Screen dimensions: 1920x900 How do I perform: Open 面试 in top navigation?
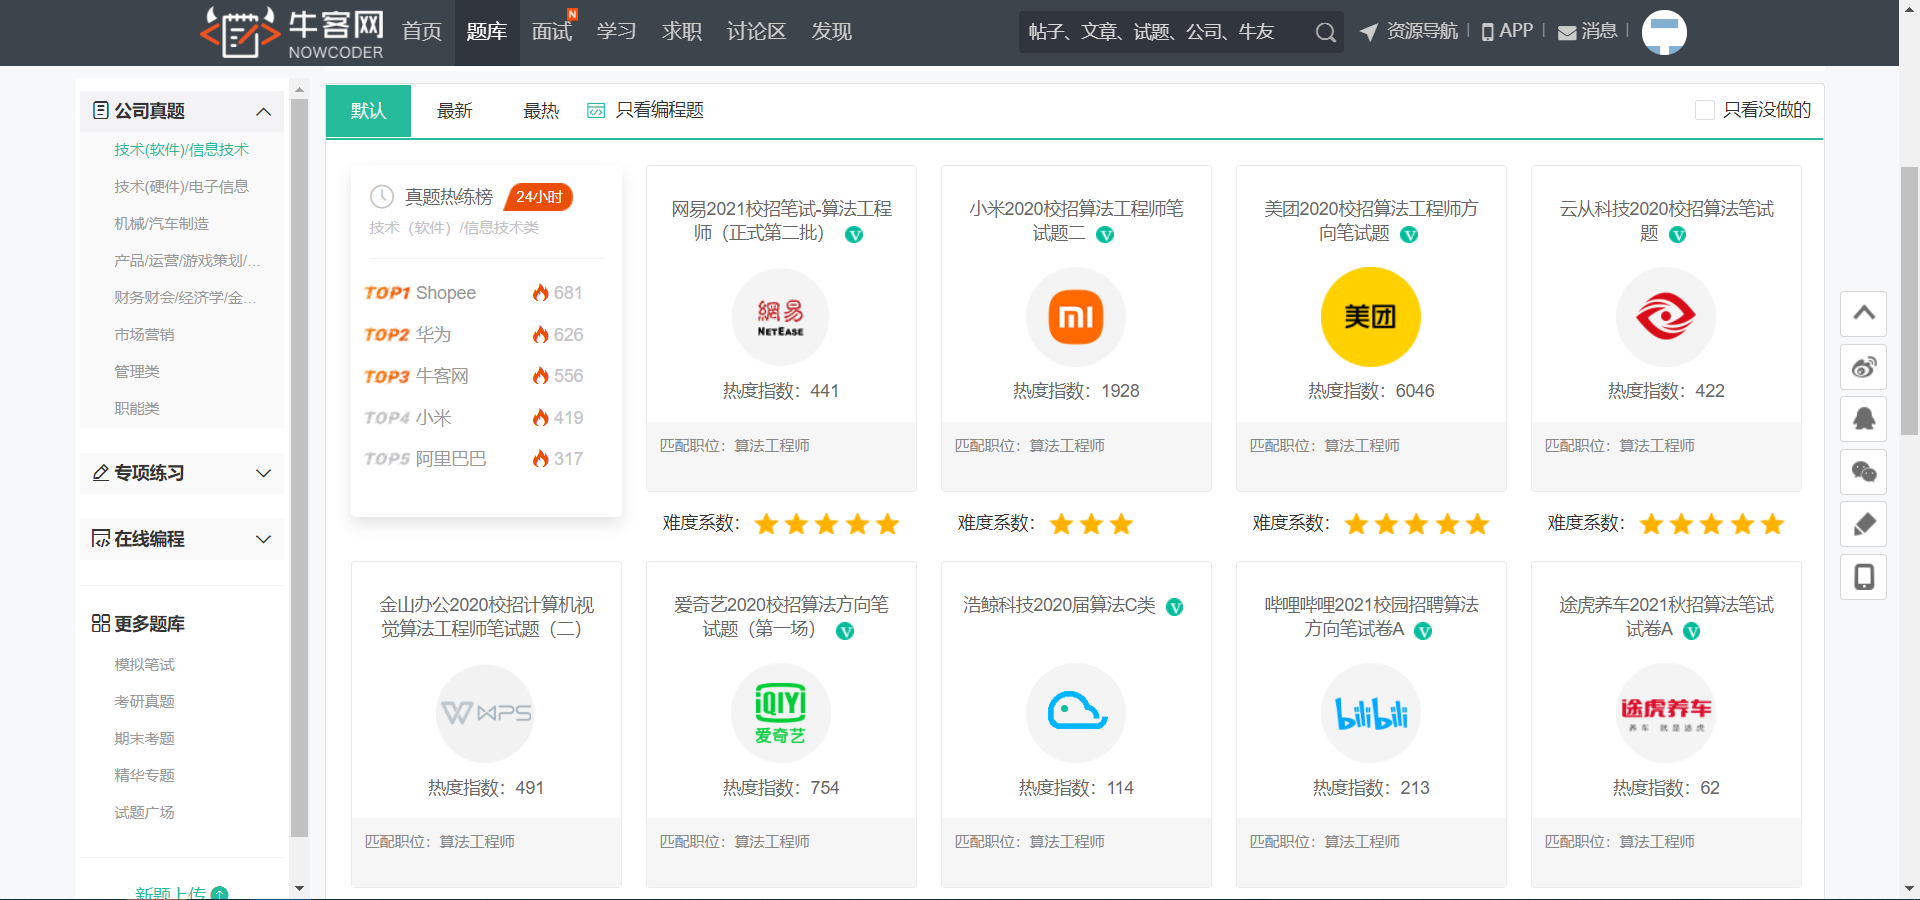(552, 32)
